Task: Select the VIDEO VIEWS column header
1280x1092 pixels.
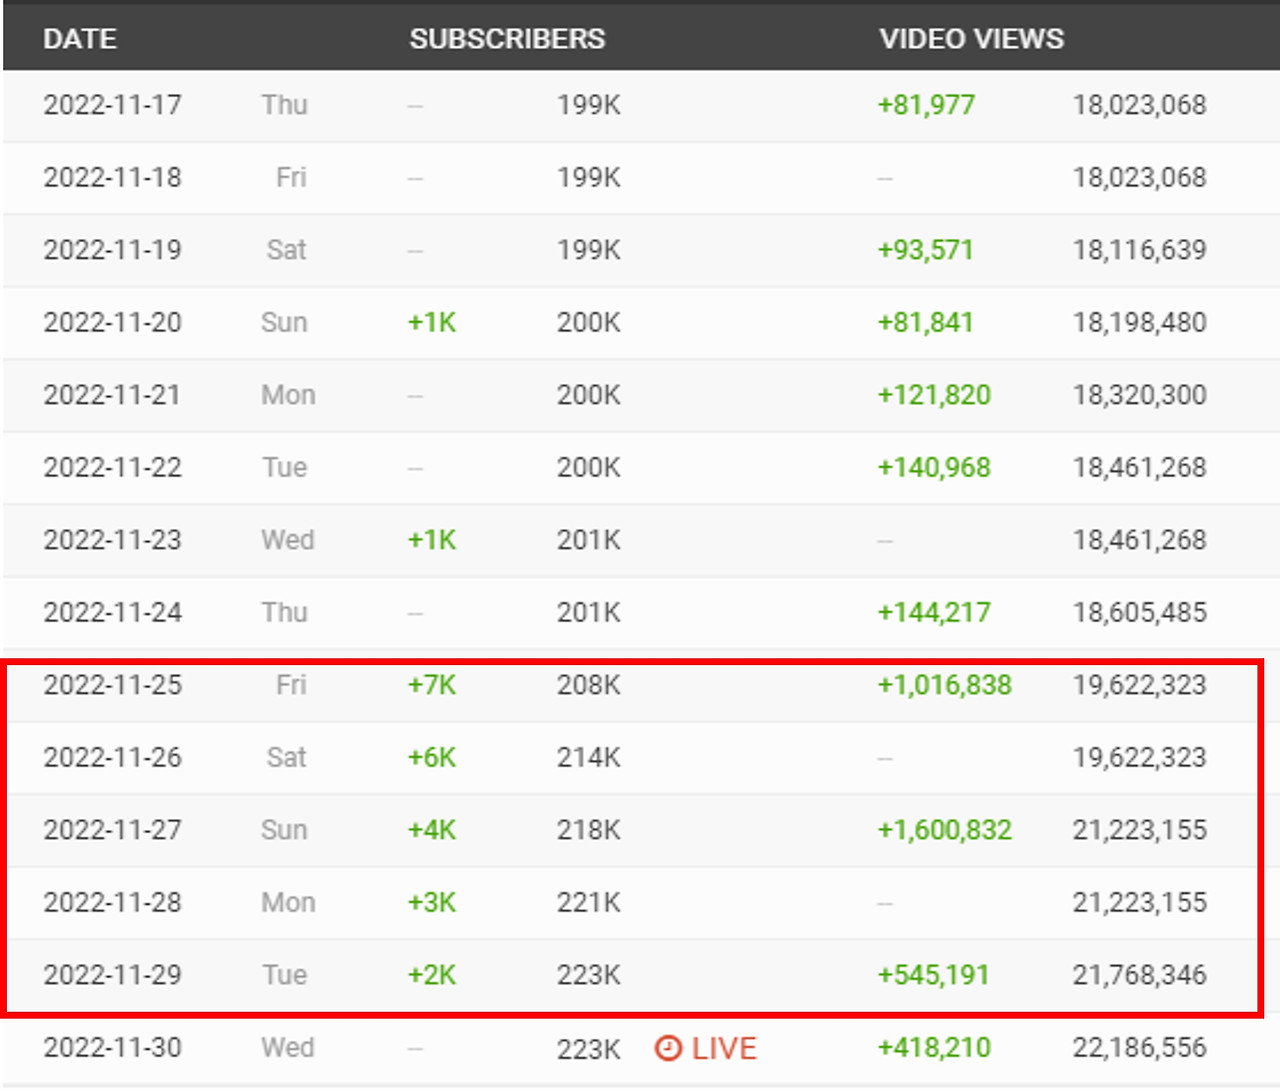Action: (x=971, y=39)
